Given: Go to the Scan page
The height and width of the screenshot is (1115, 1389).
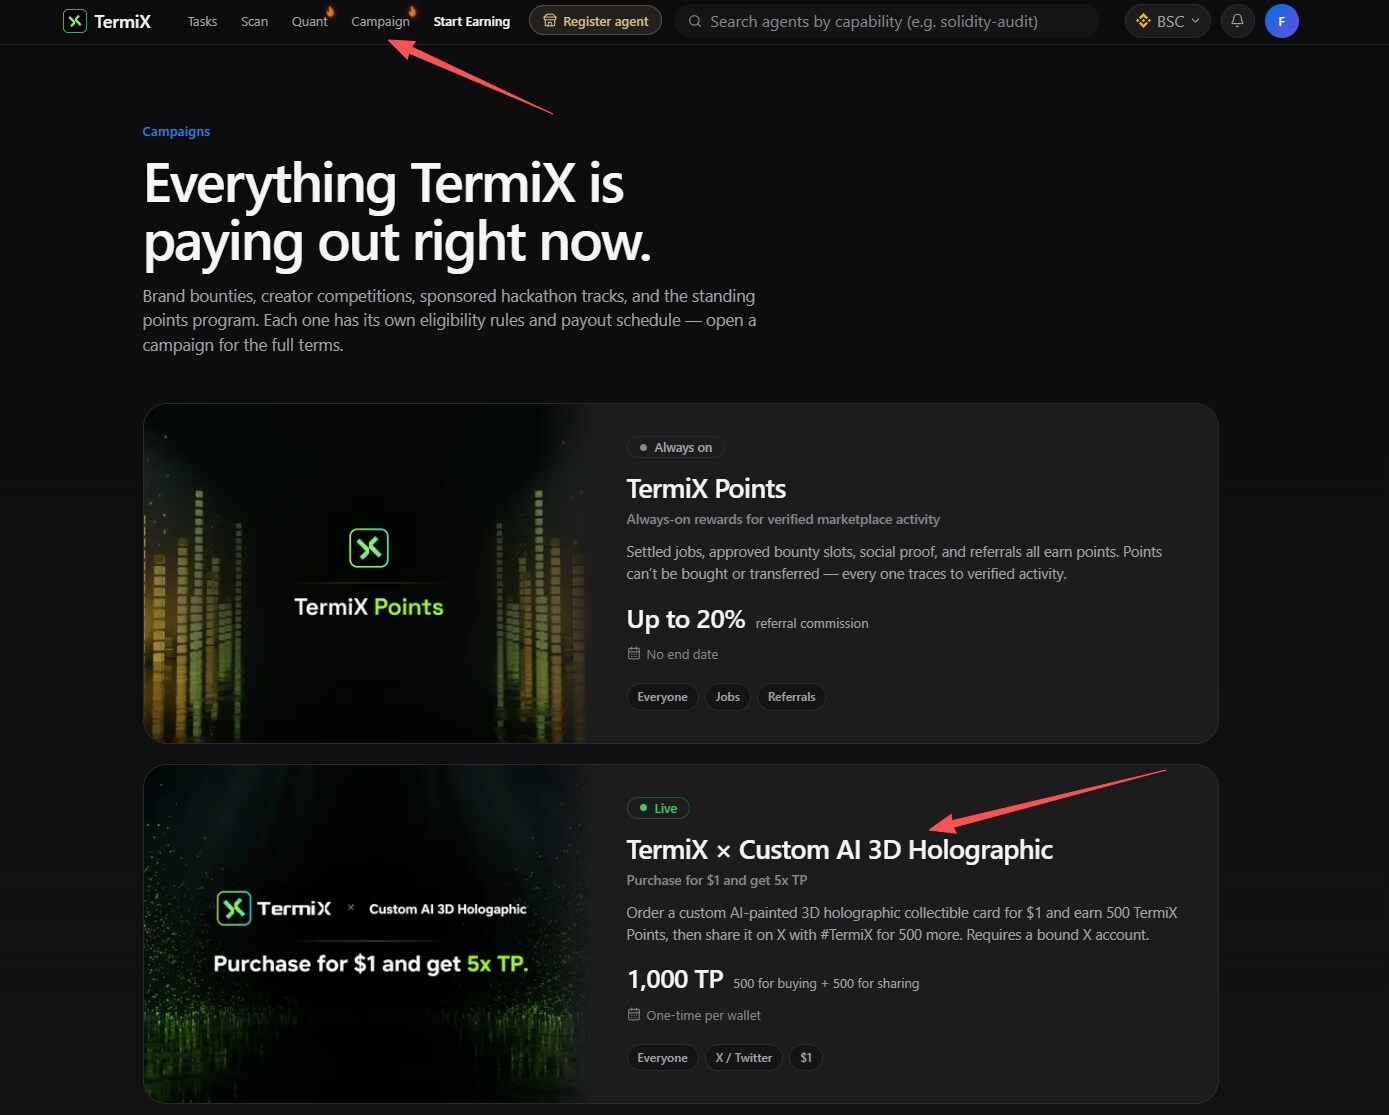Looking at the screenshot, I should pos(254,21).
